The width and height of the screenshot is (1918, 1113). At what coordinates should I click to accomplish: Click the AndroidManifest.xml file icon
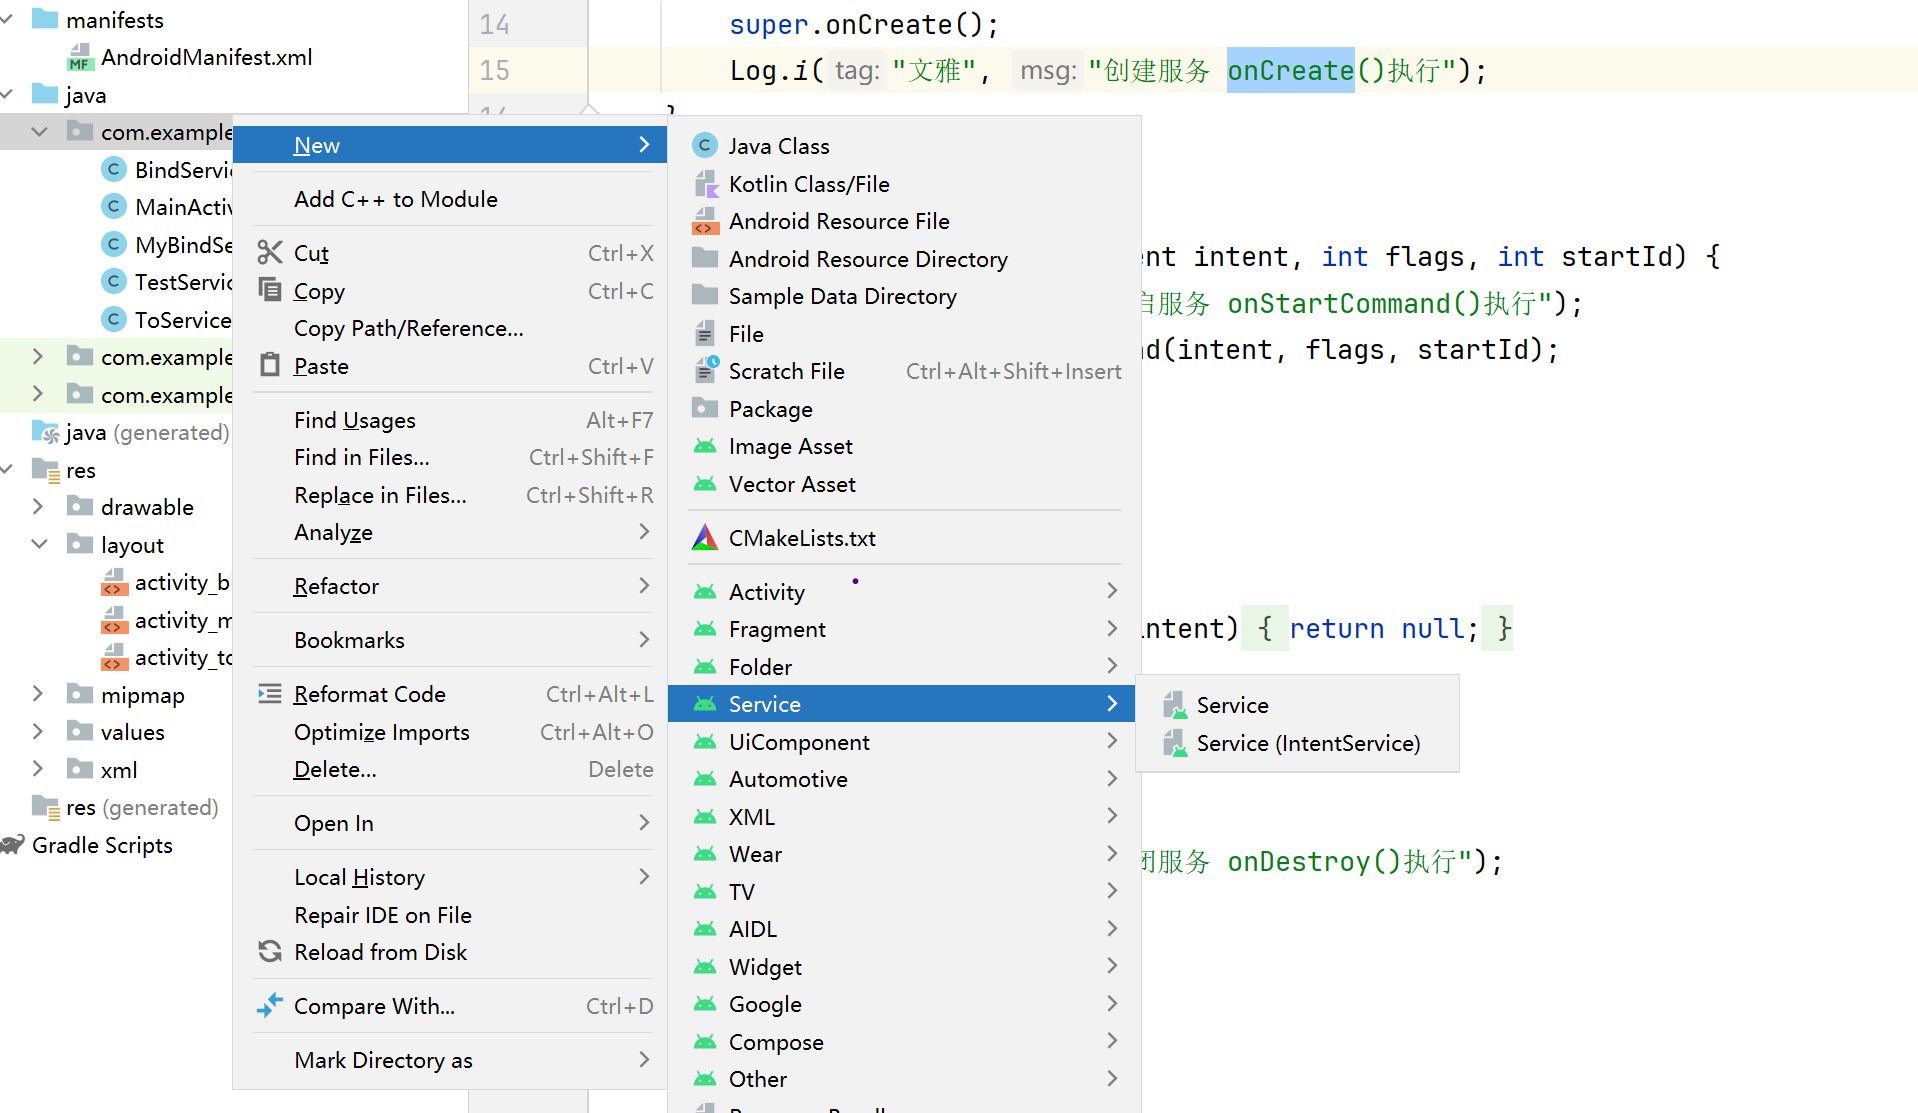click(80, 58)
